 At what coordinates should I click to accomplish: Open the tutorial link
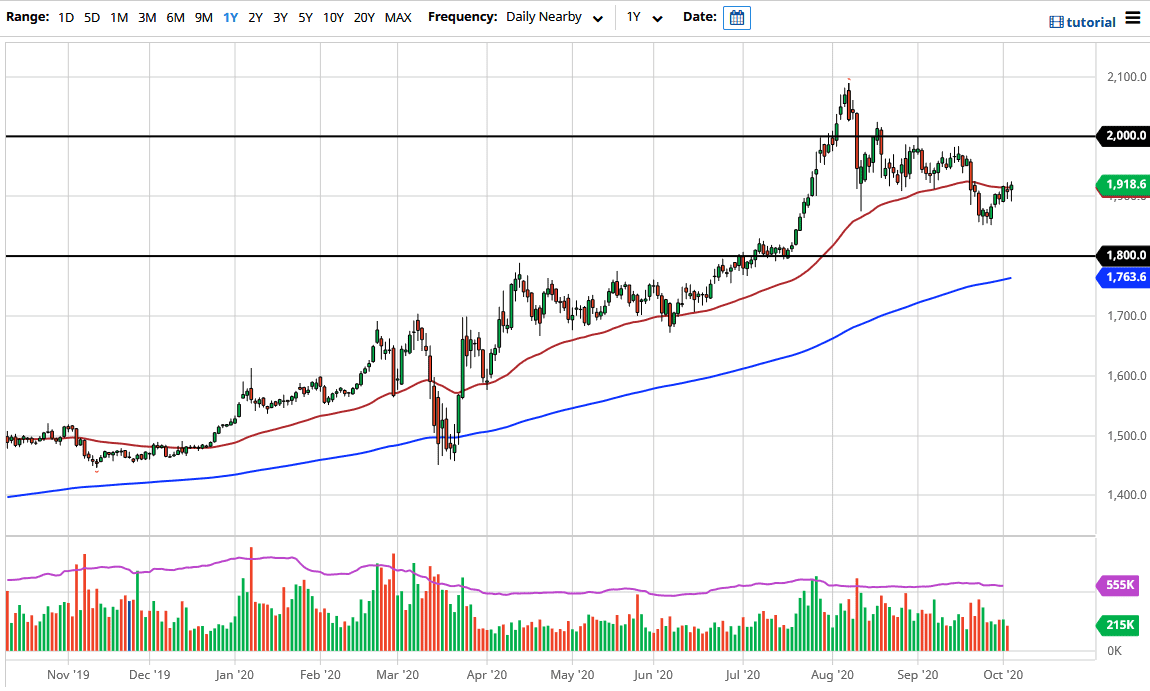(x=1091, y=22)
